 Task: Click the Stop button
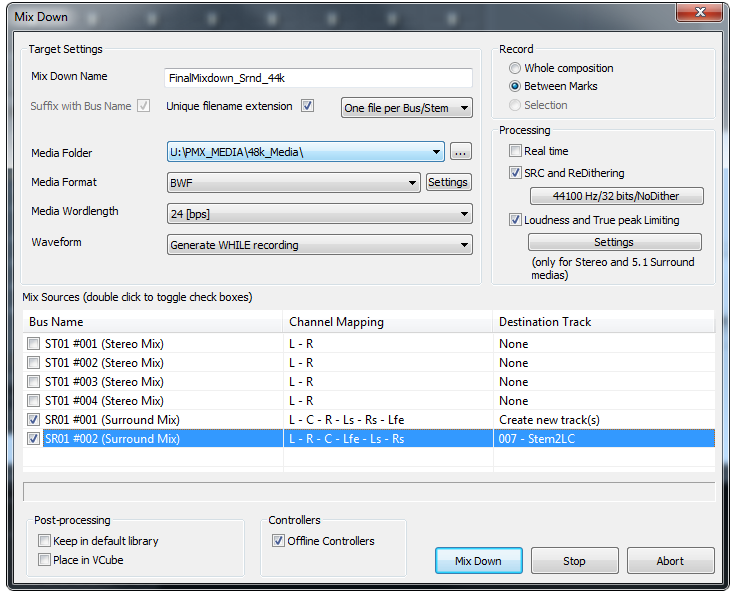click(x=574, y=561)
